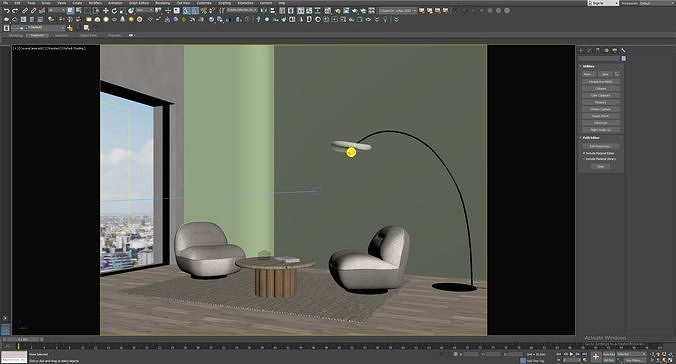Enable the Include Material Library checkbox
The height and width of the screenshot is (364, 676).
pos(583,159)
